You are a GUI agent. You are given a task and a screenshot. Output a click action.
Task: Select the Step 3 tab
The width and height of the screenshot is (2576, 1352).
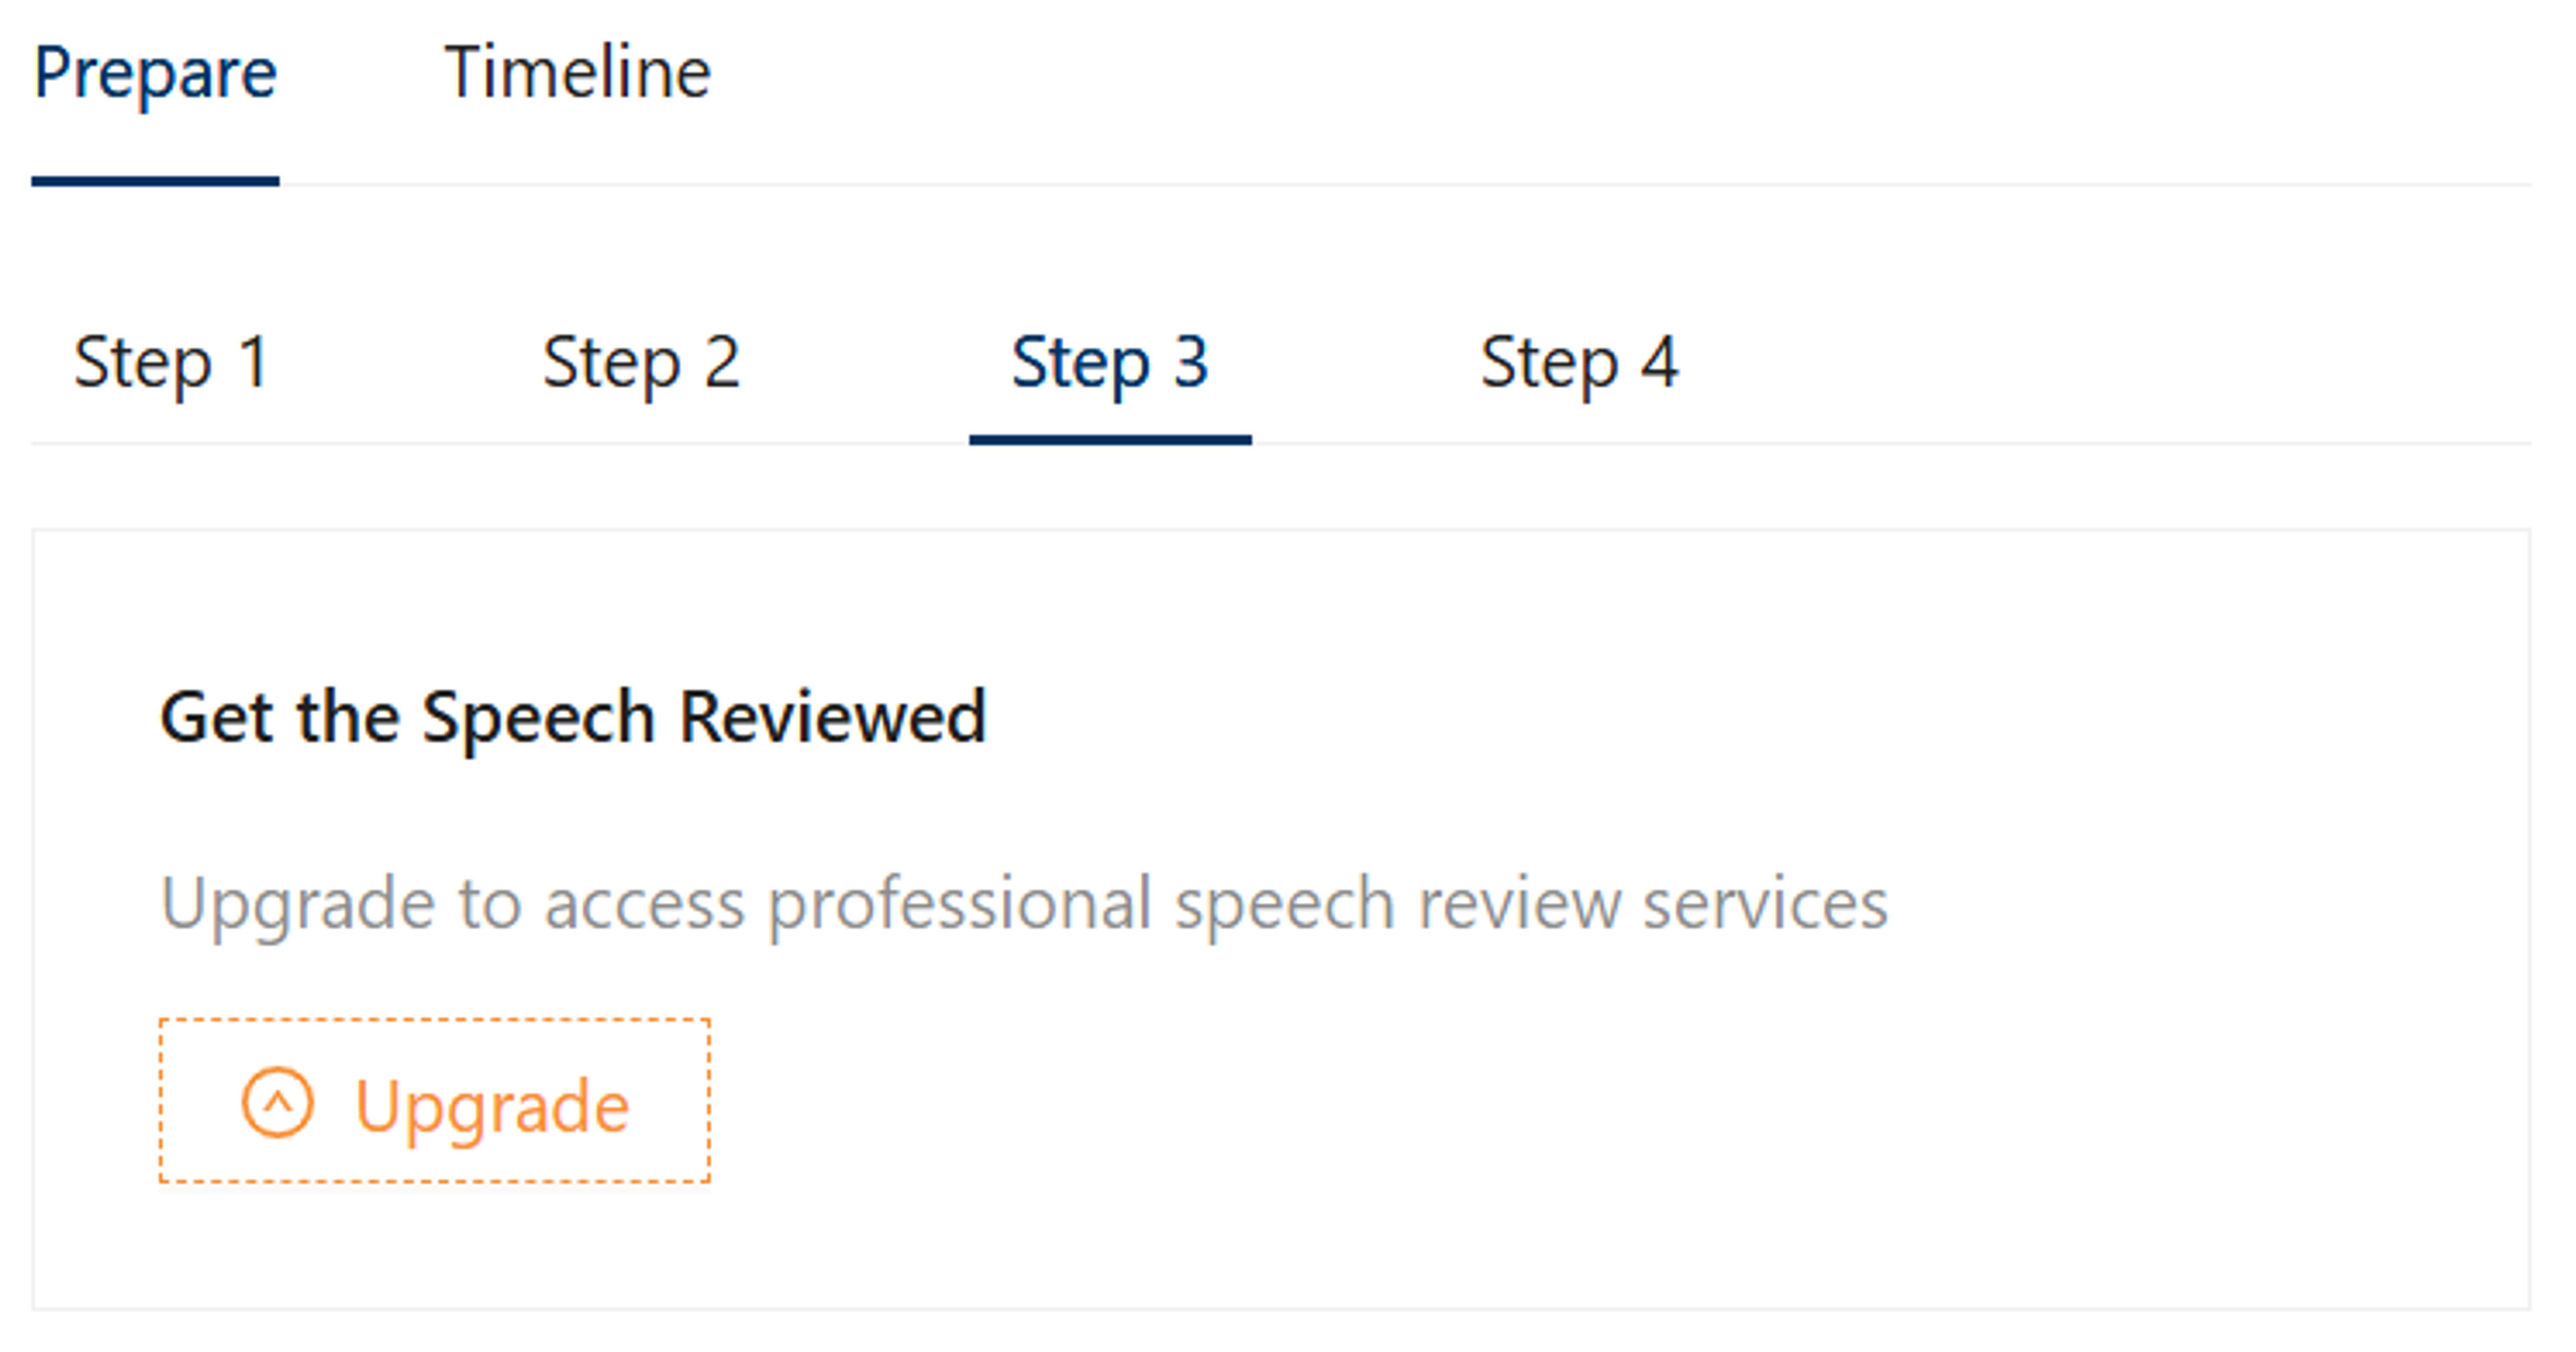(1110, 362)
